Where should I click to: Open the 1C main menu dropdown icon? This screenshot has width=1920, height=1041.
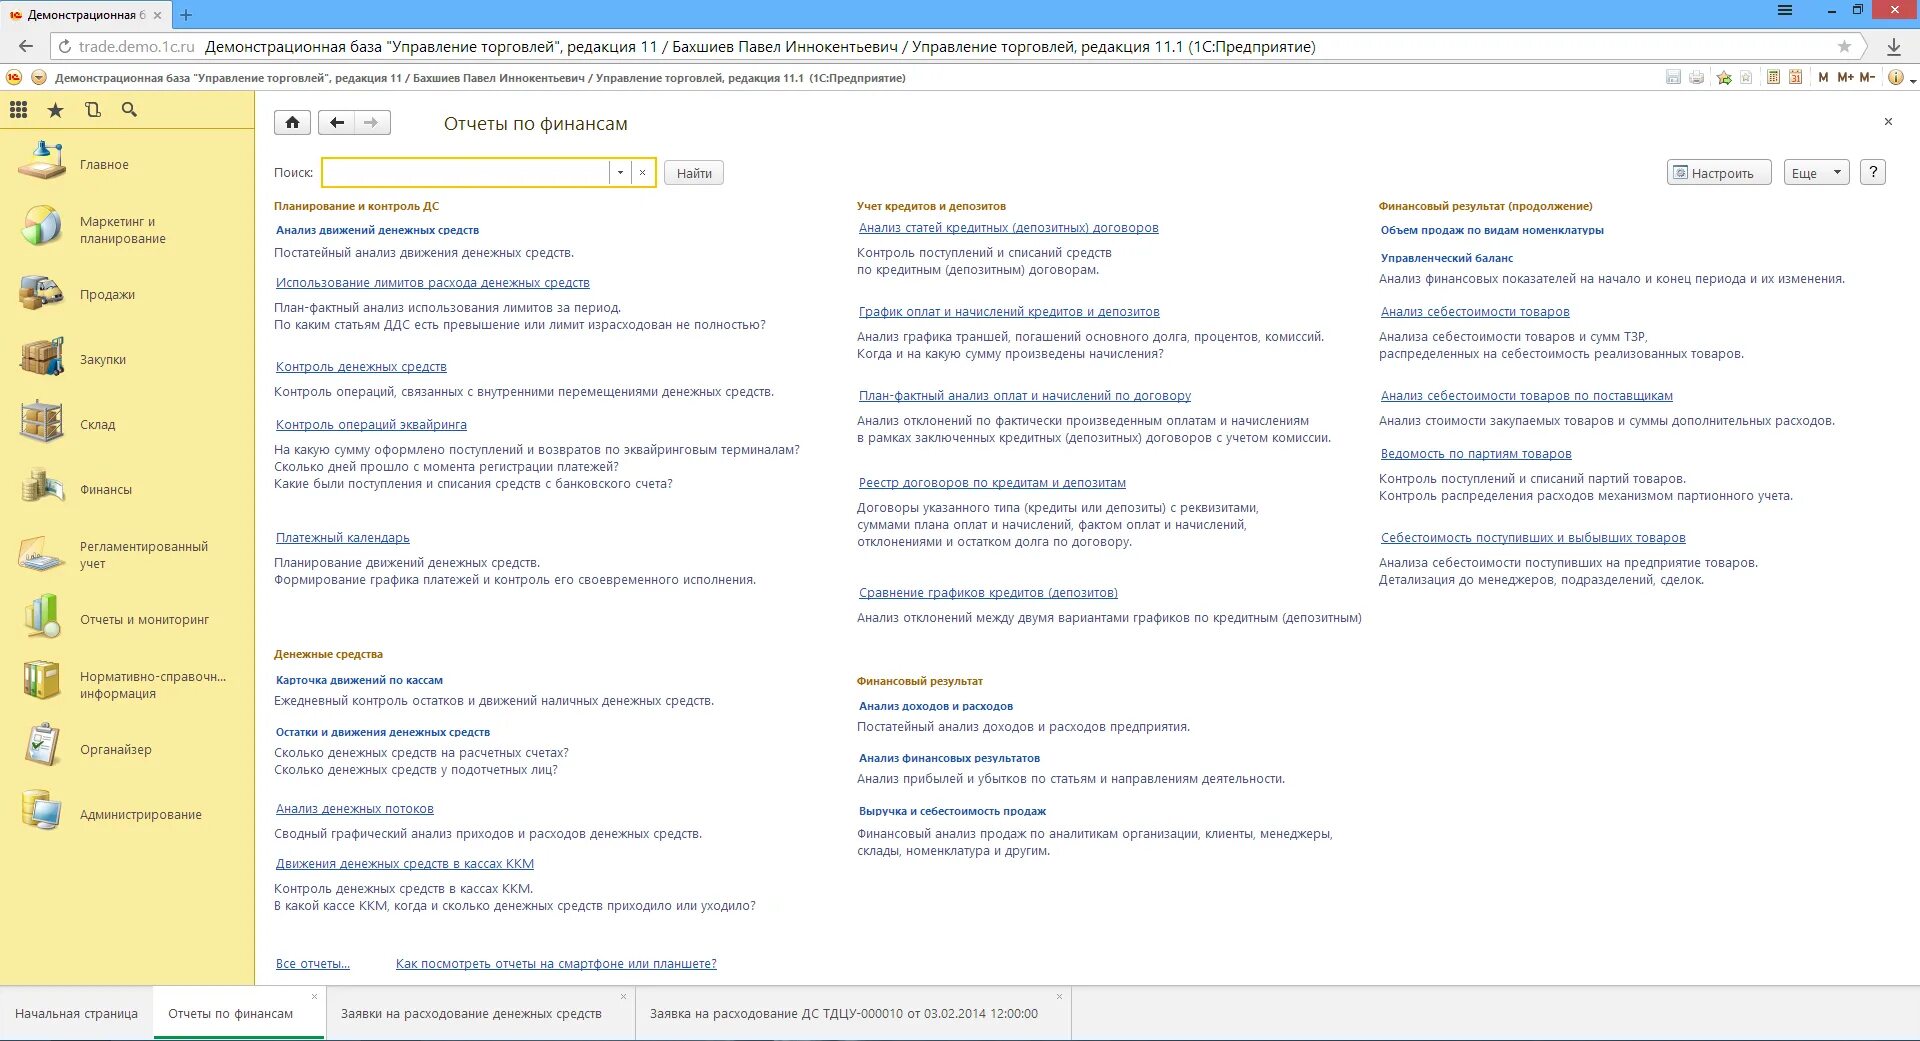39,77
